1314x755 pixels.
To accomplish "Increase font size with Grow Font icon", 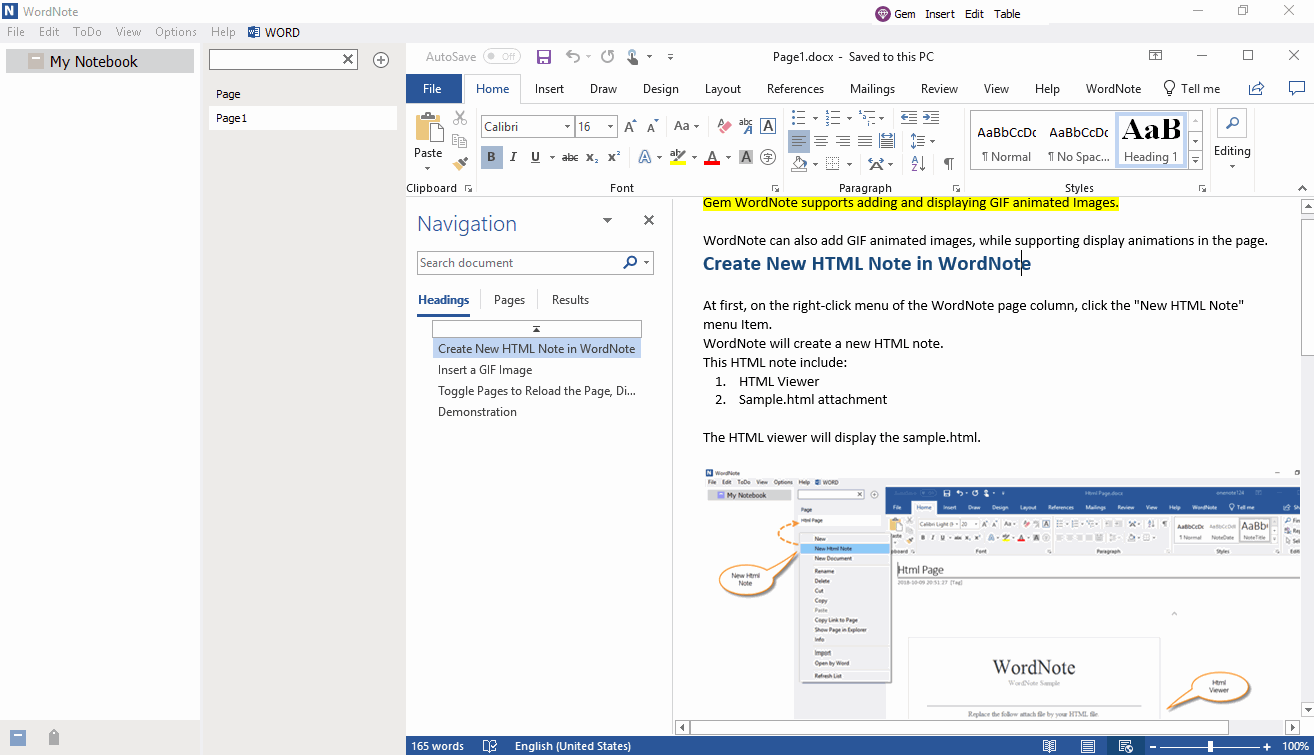I will click(630, 127).
